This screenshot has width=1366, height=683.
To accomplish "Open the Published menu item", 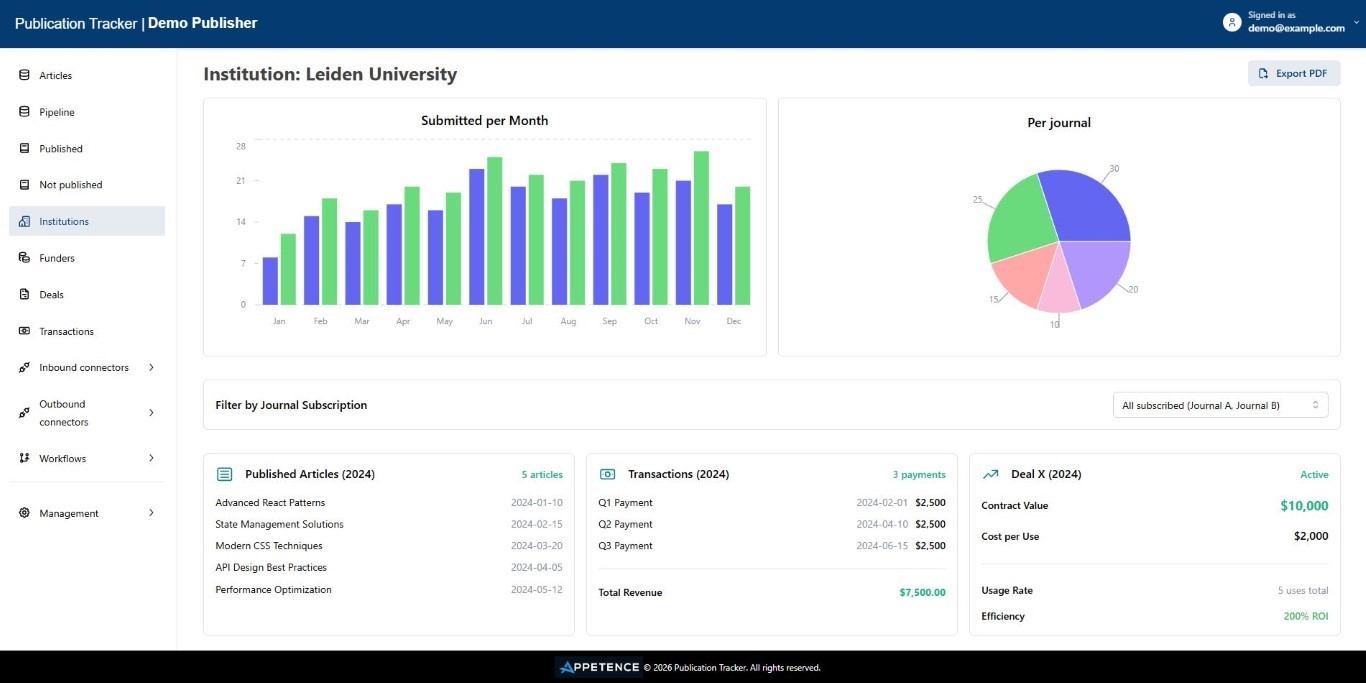I will point(61,149).
